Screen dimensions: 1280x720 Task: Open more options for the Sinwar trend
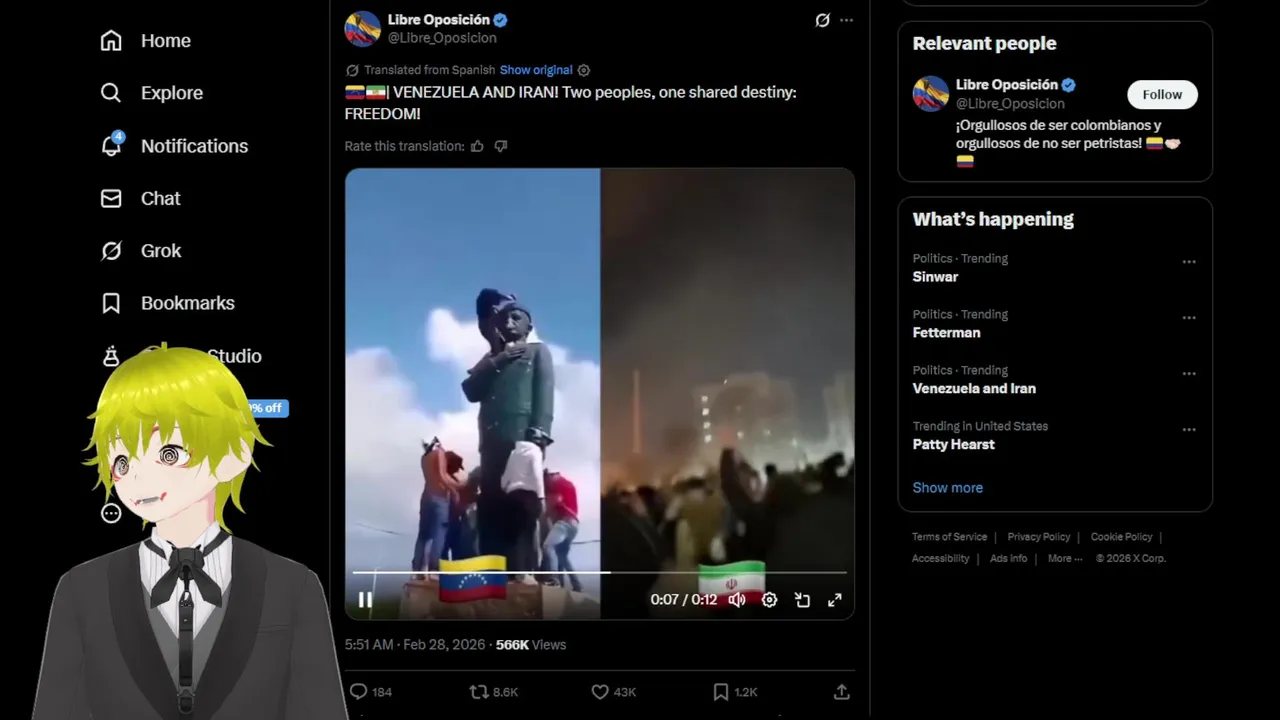(1189, 261)
